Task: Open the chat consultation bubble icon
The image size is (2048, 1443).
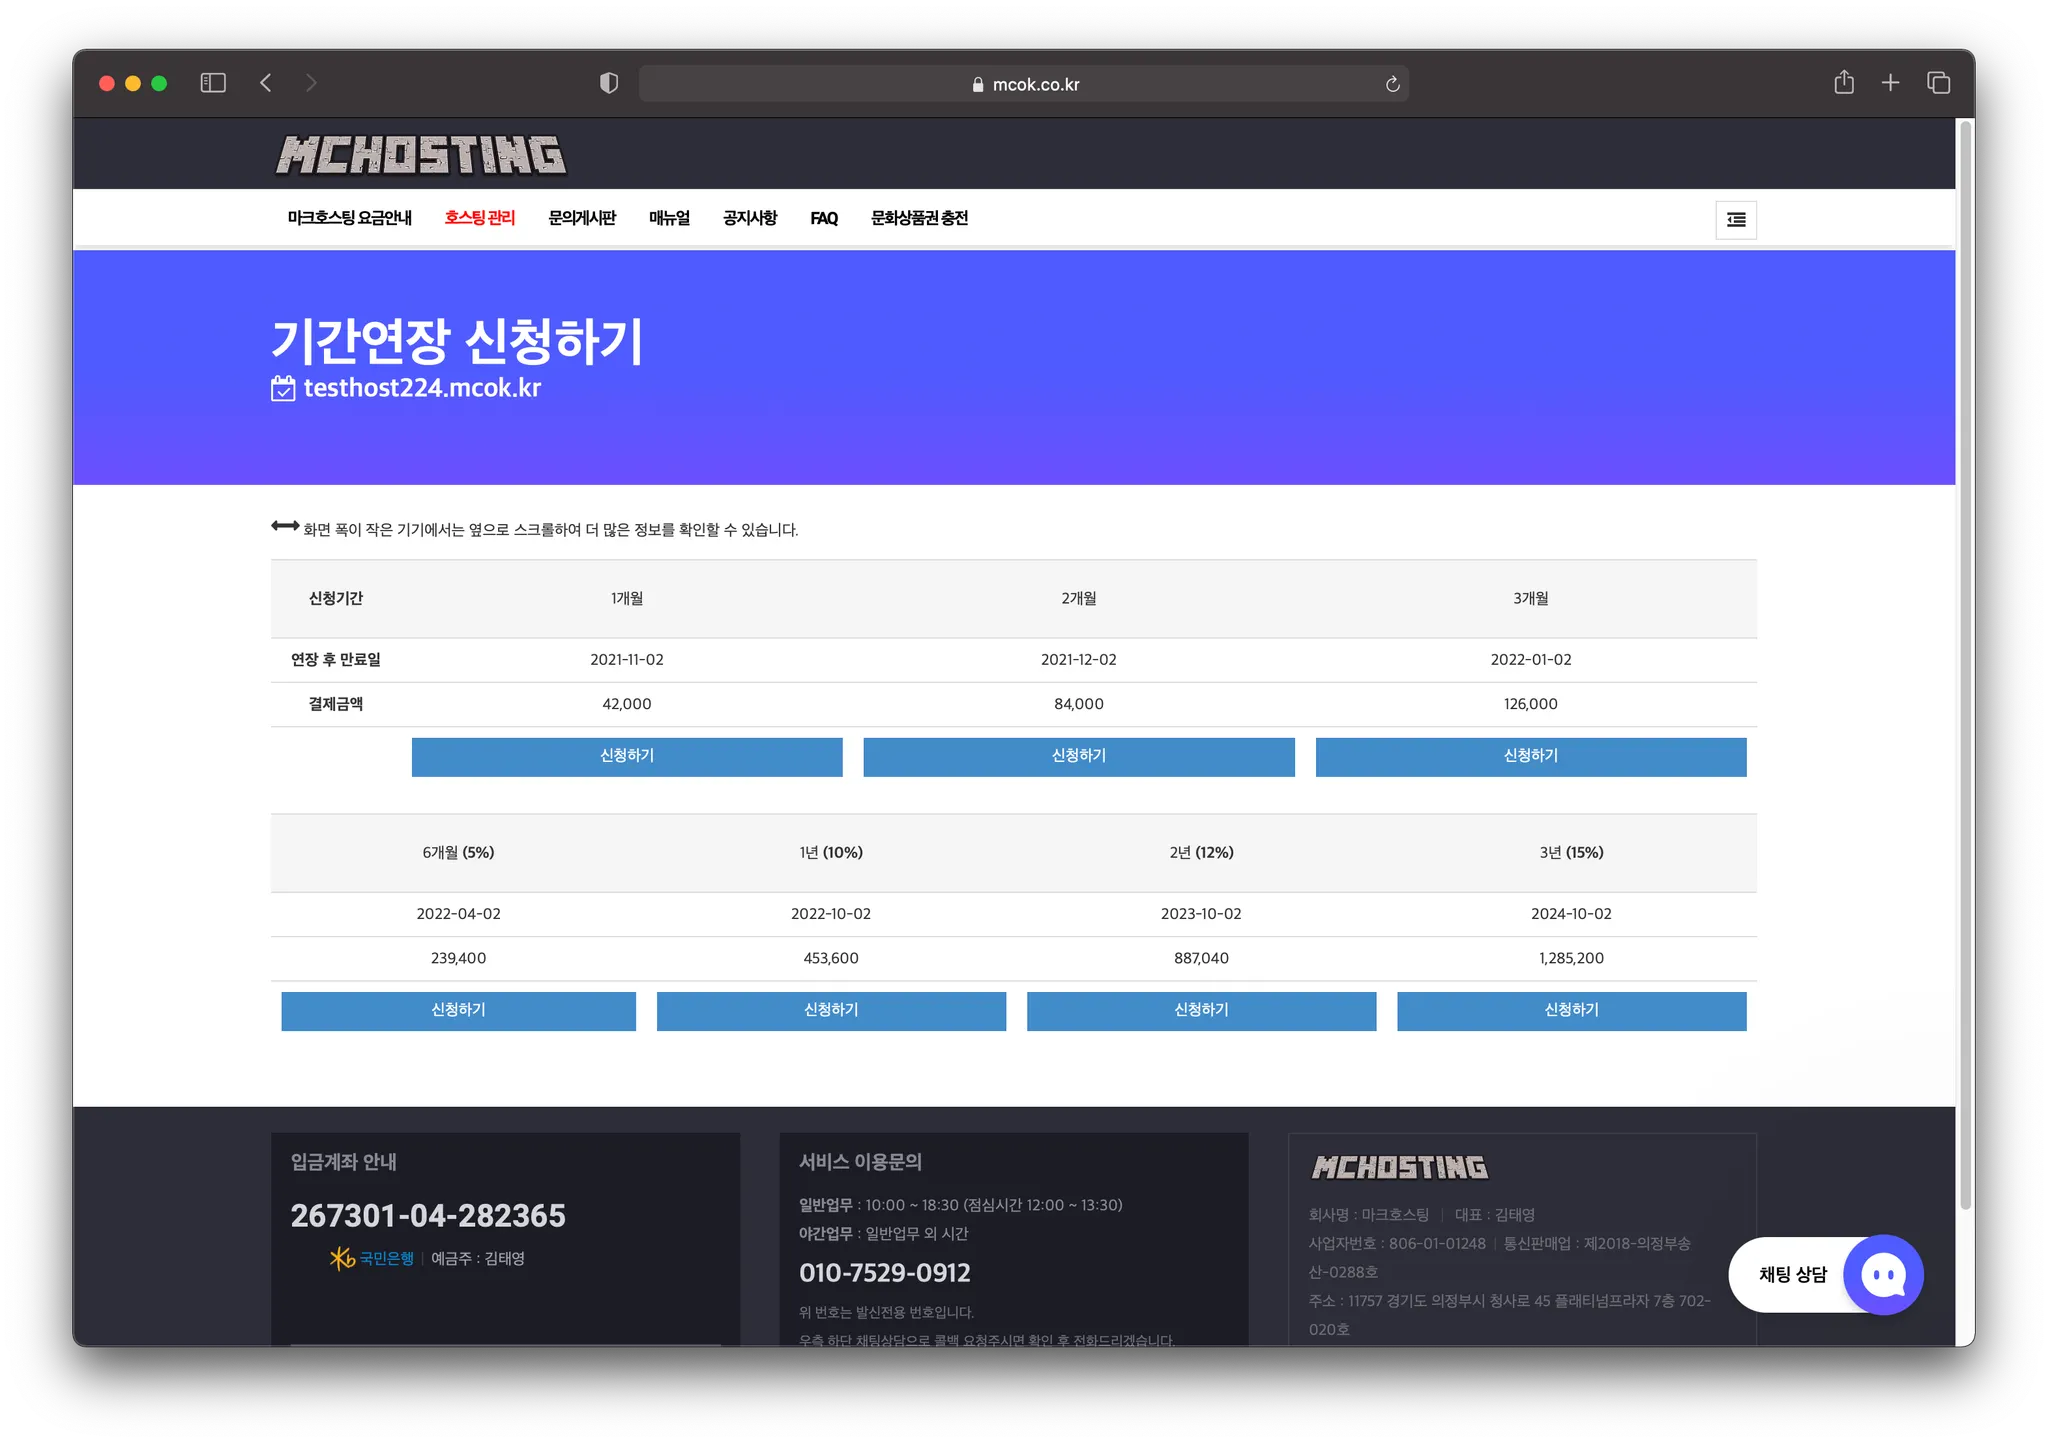Action: point(1883,1275)
